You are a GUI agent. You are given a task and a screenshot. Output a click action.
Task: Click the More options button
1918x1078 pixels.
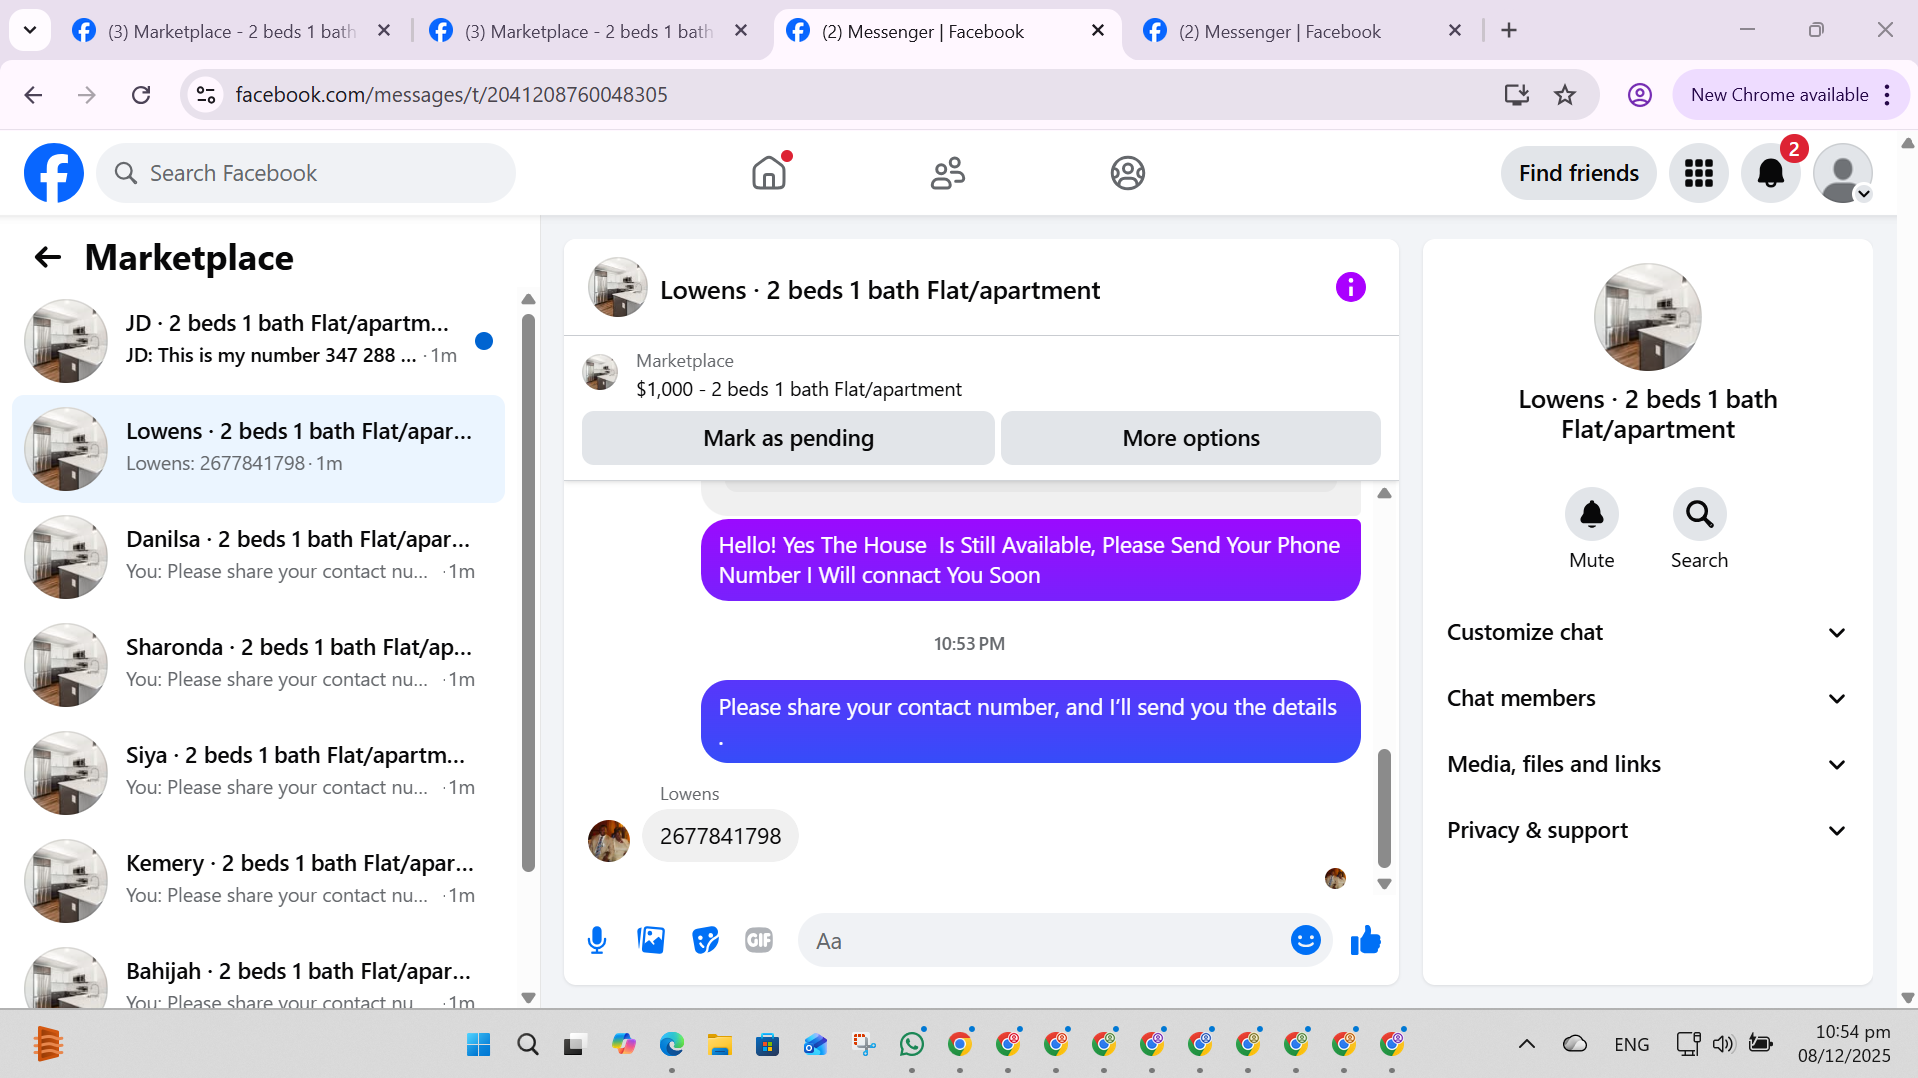1190,438
